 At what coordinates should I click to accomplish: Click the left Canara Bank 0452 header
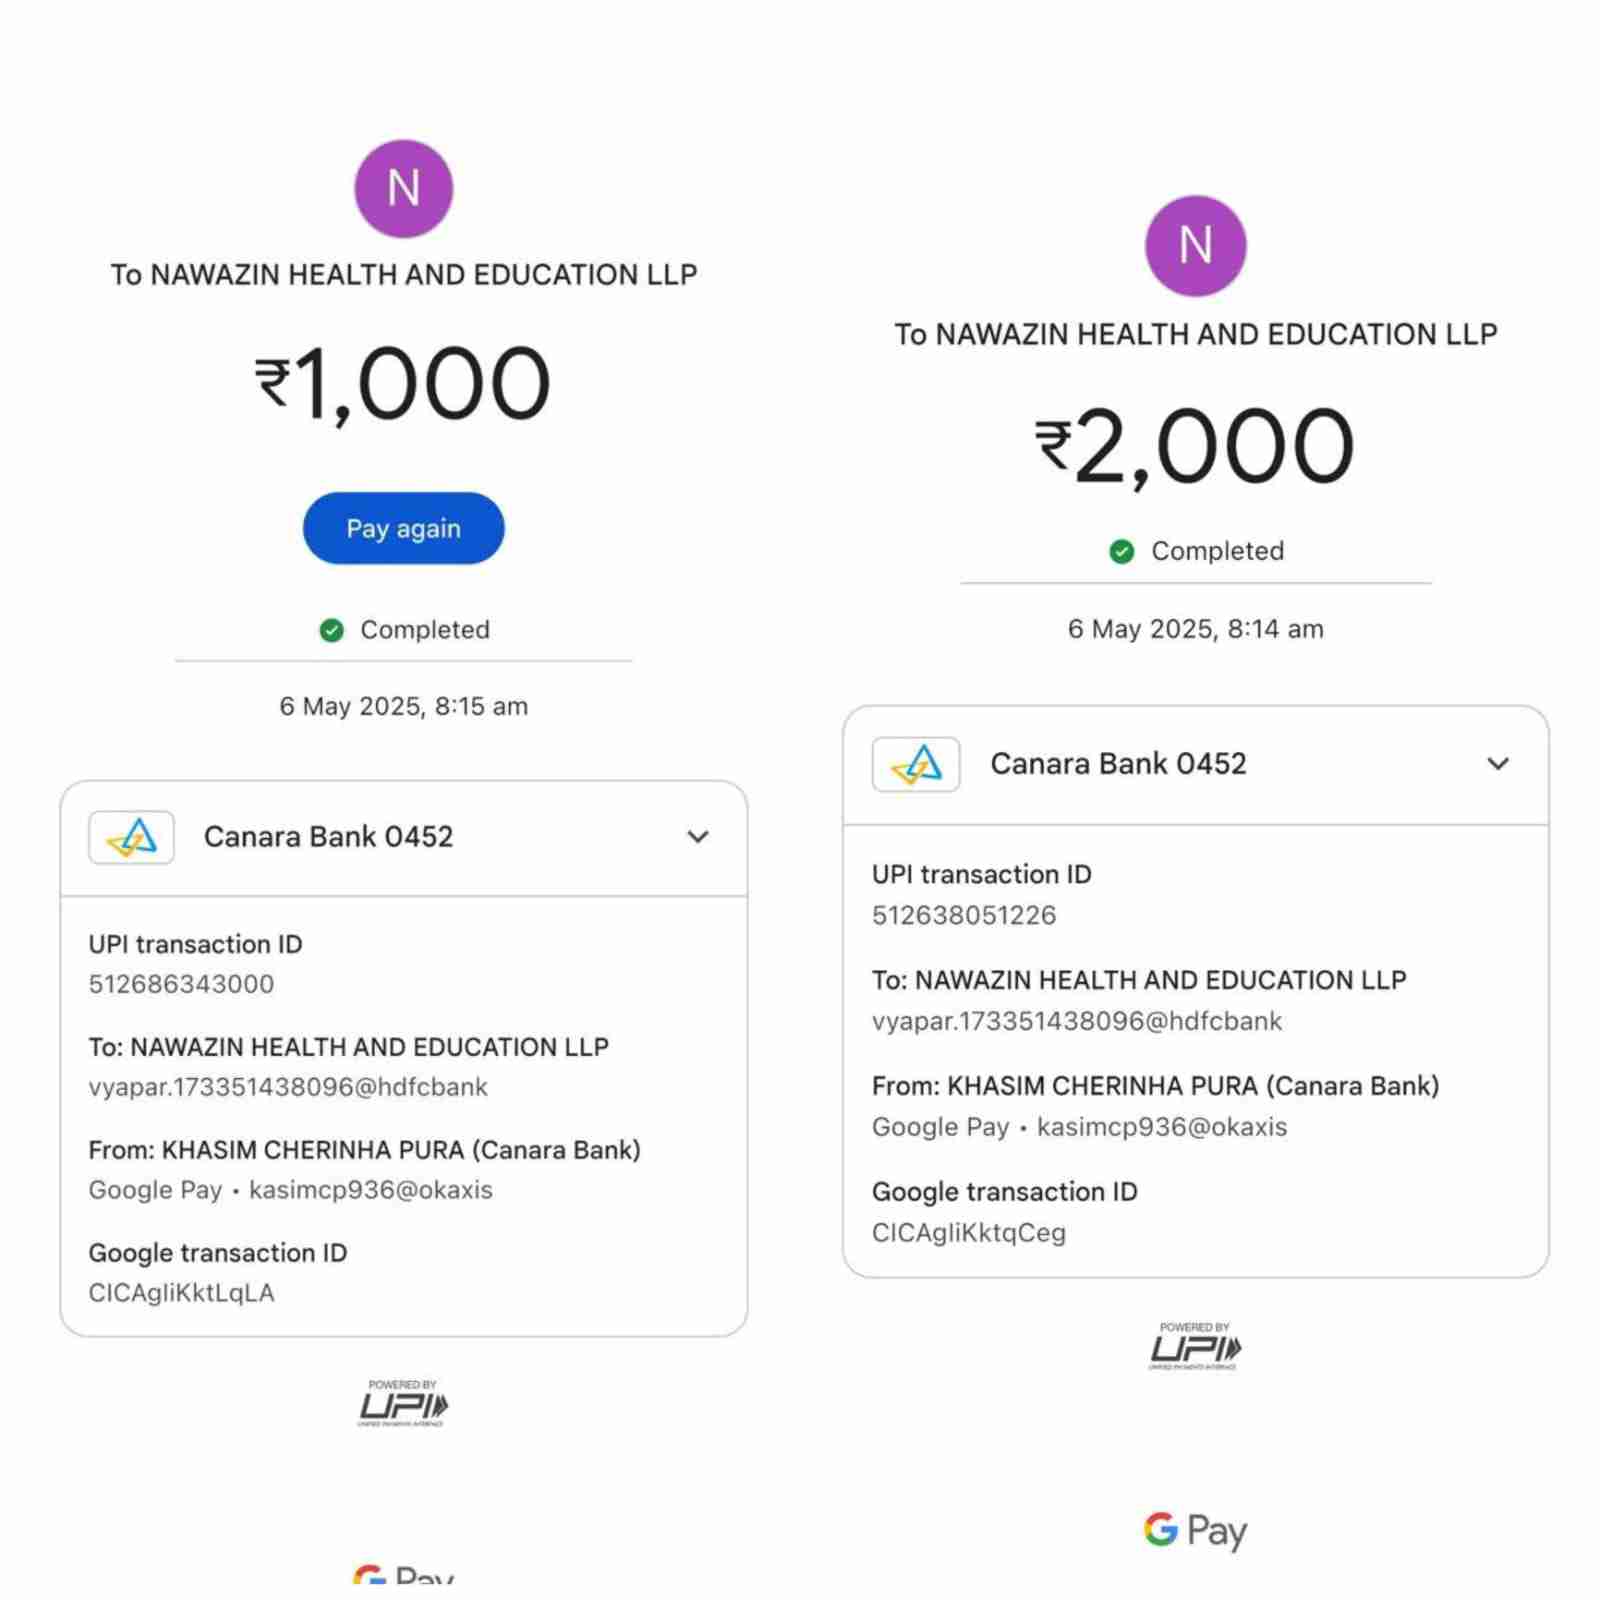328,837
